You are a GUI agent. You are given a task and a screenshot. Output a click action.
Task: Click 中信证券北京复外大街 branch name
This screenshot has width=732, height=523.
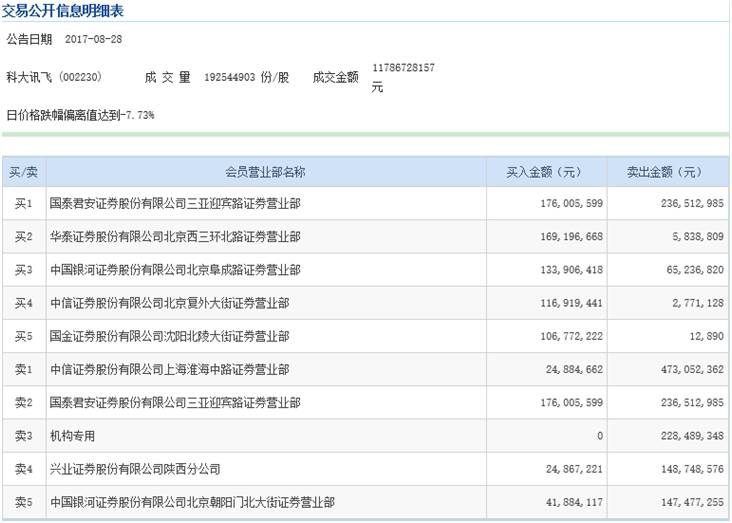coord(169,303)
